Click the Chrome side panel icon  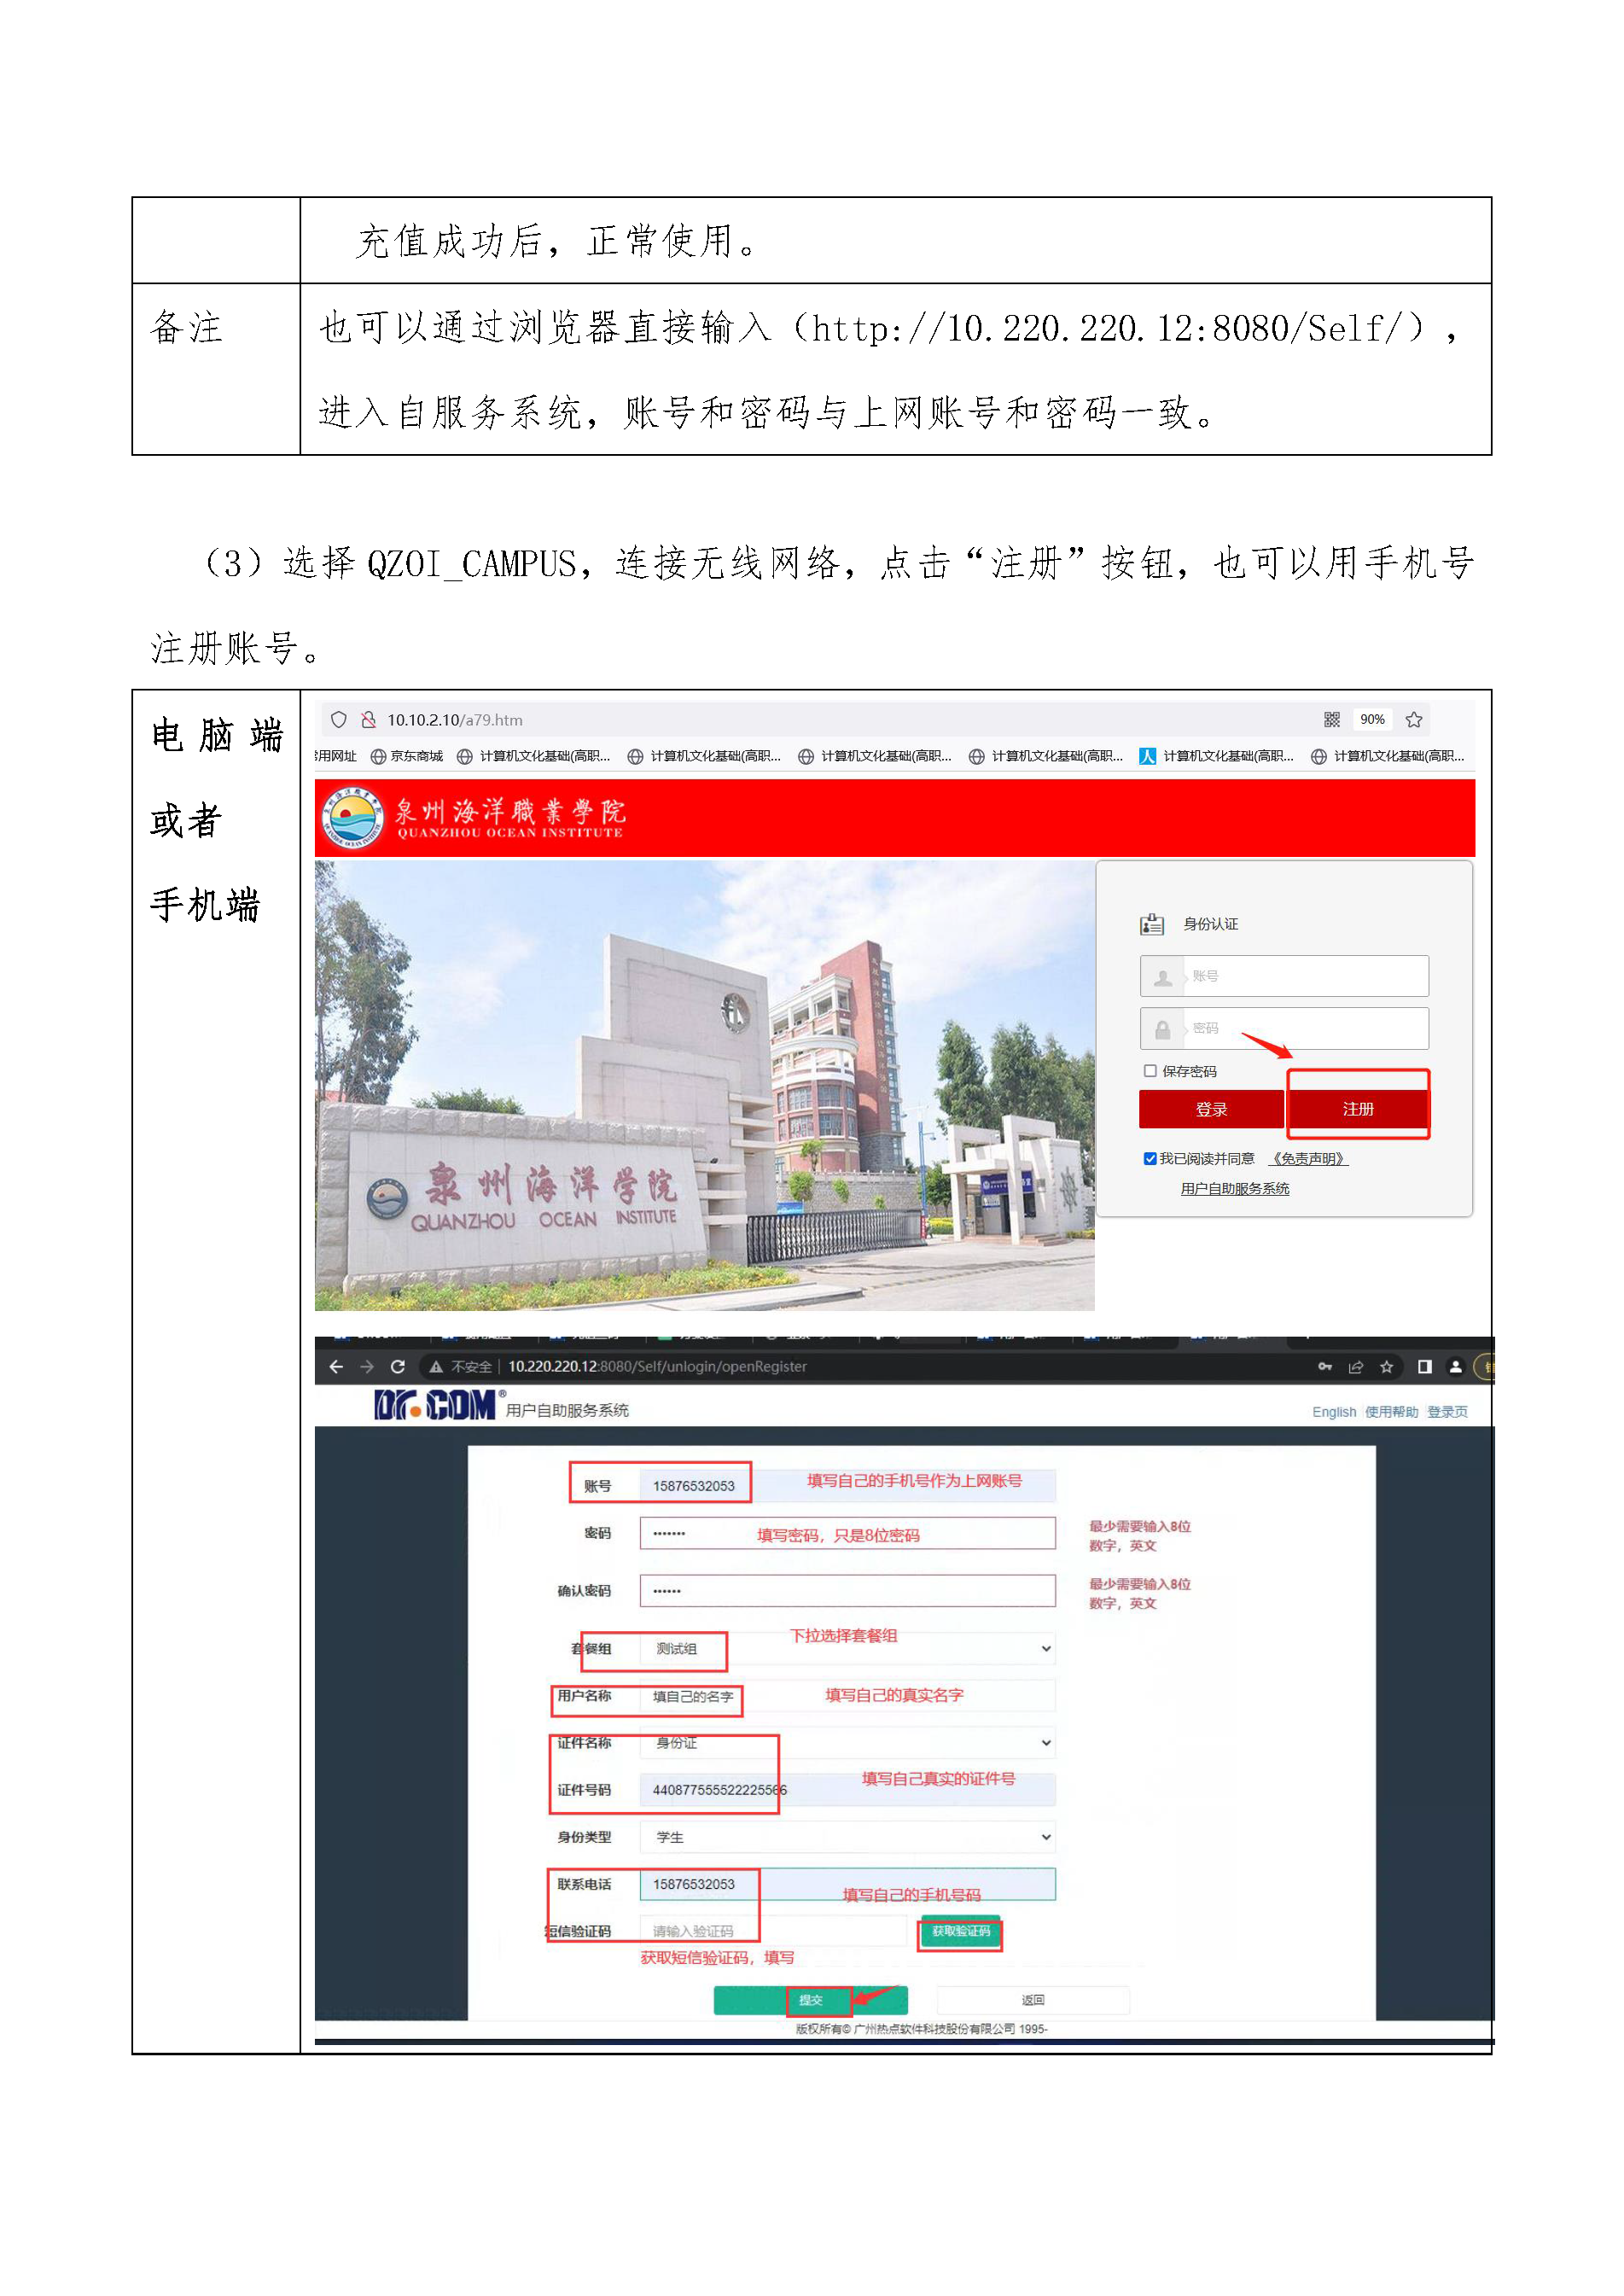tap(1424, 1367)
